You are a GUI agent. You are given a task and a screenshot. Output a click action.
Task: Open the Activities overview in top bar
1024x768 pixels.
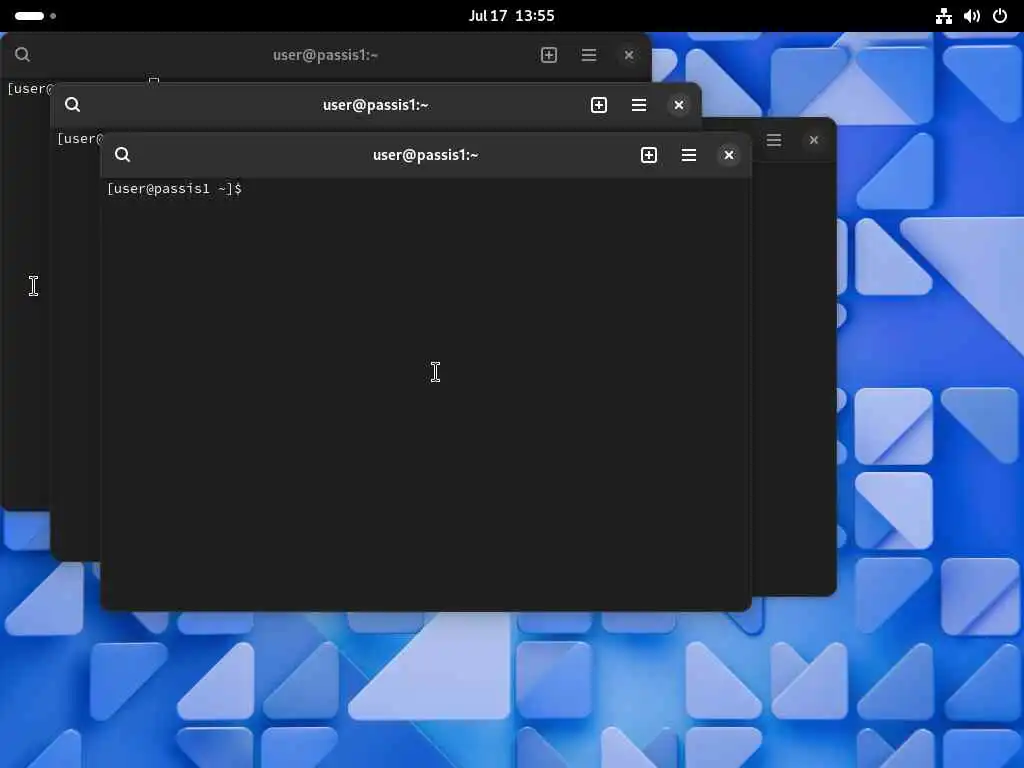click(35, 16)
